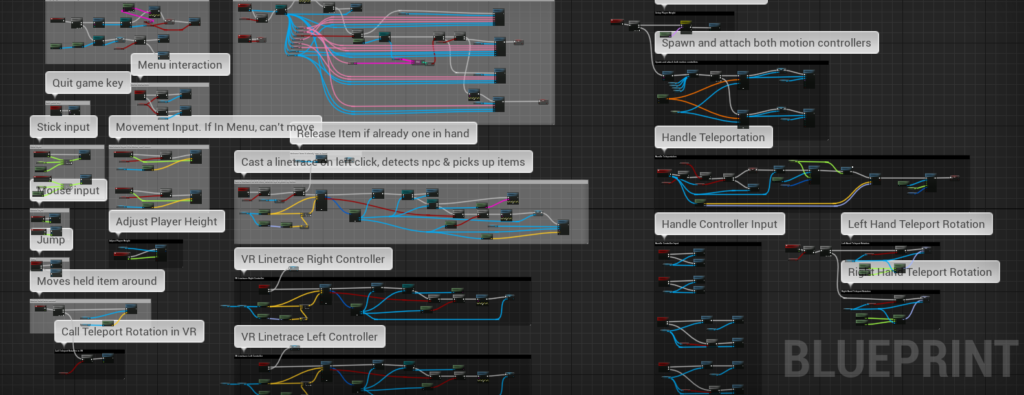The height and width of the screenshot is (395, 1024).
Task: Select the red event node in the Handle Teleportation graph
Action: [x=665, y=172]
